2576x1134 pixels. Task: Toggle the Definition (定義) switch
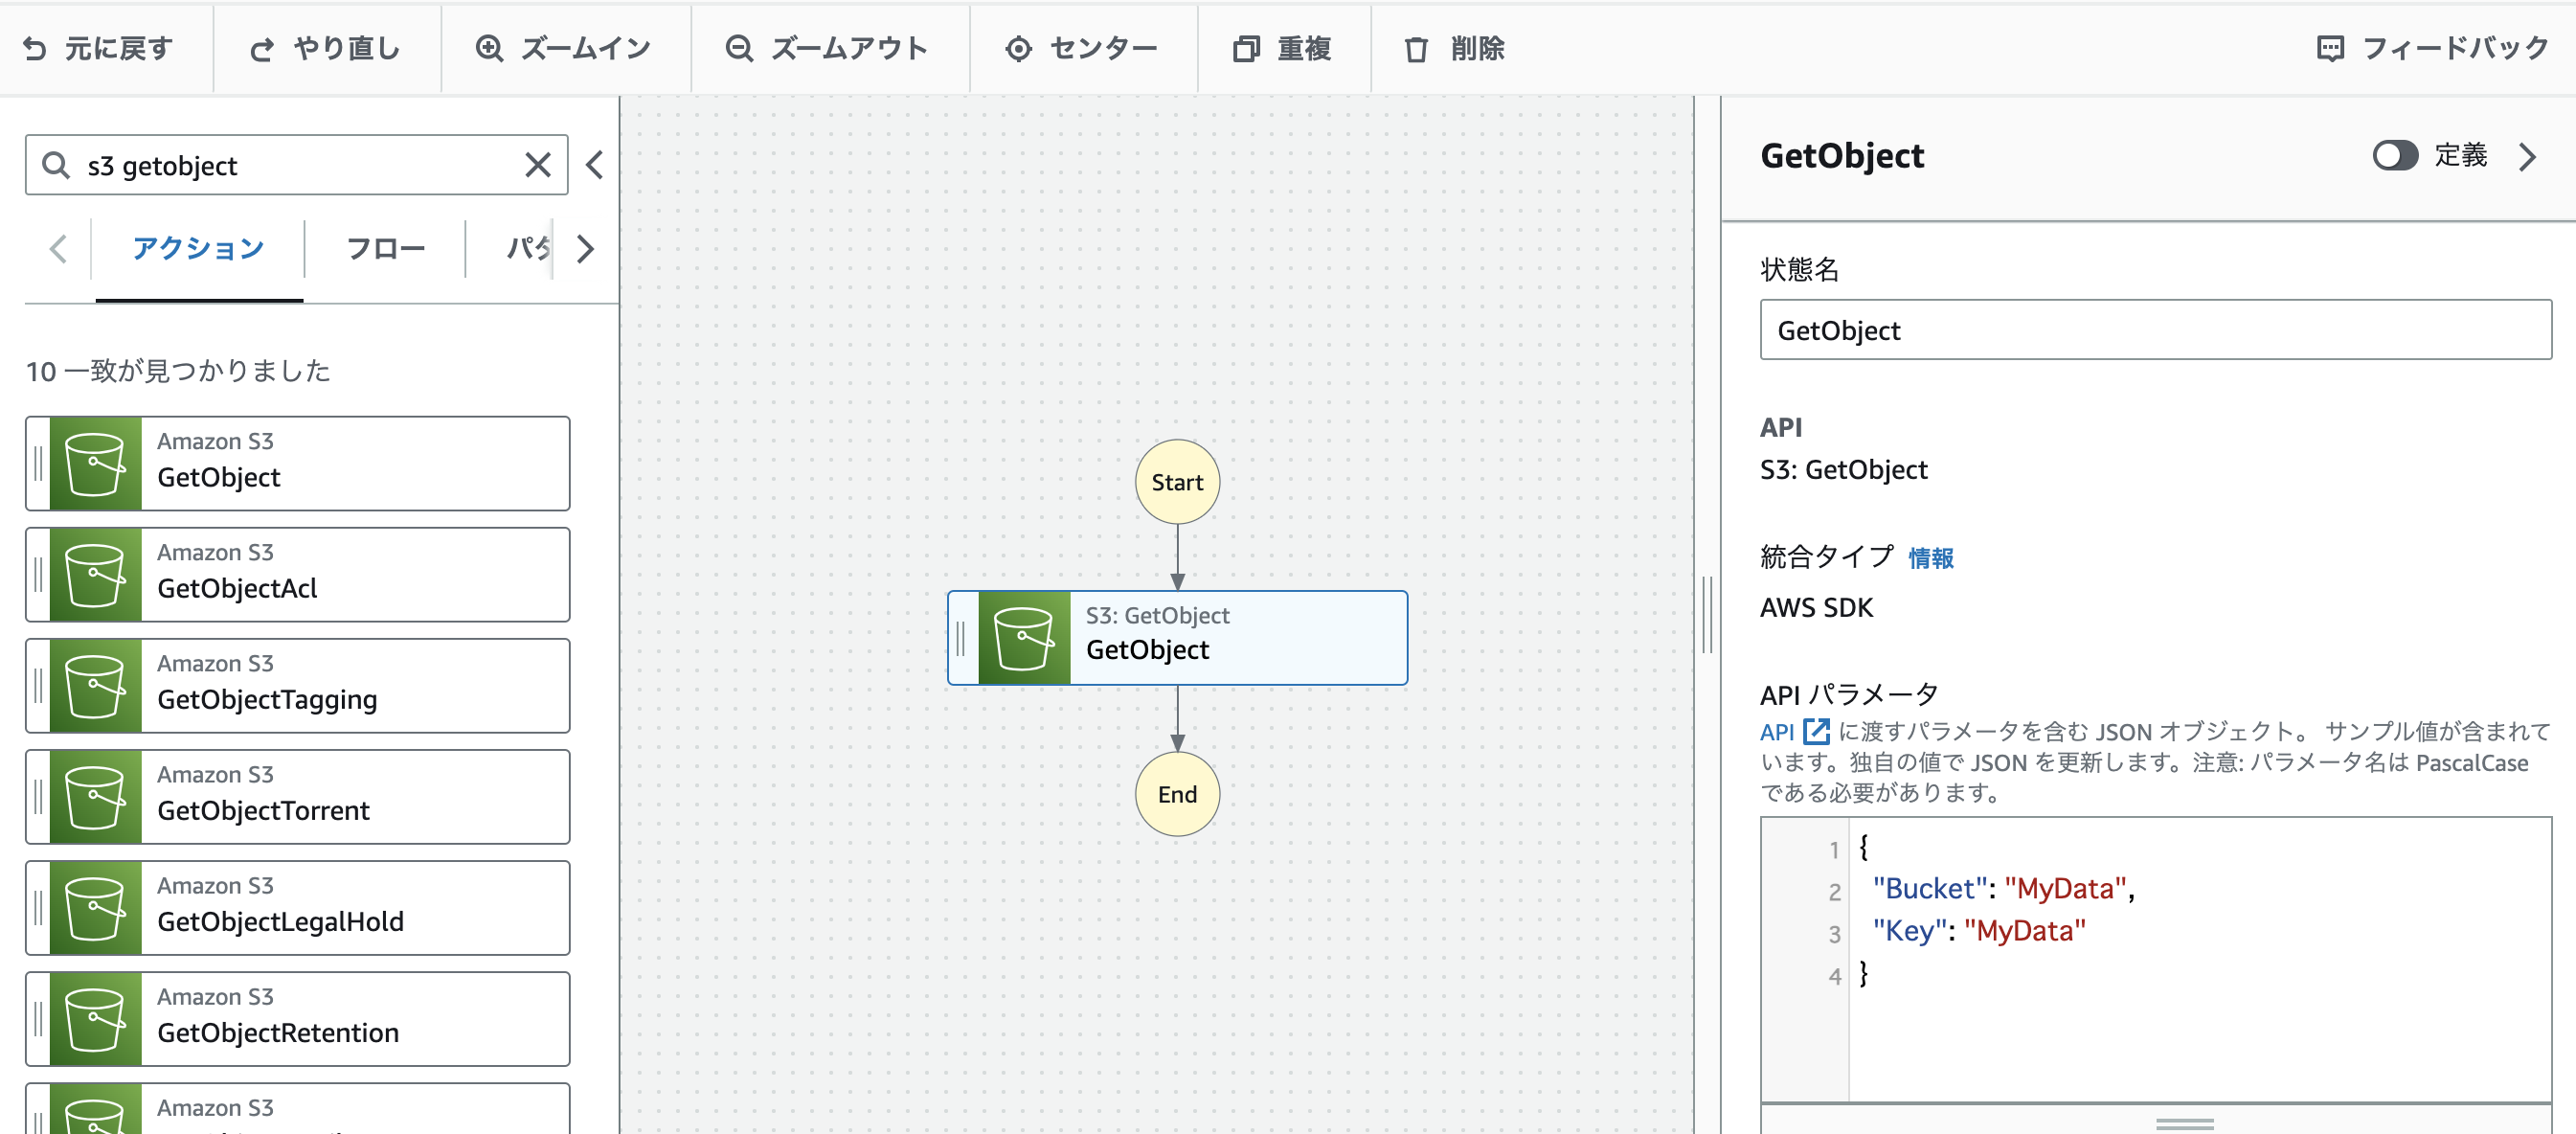[x=2394, y=156]
